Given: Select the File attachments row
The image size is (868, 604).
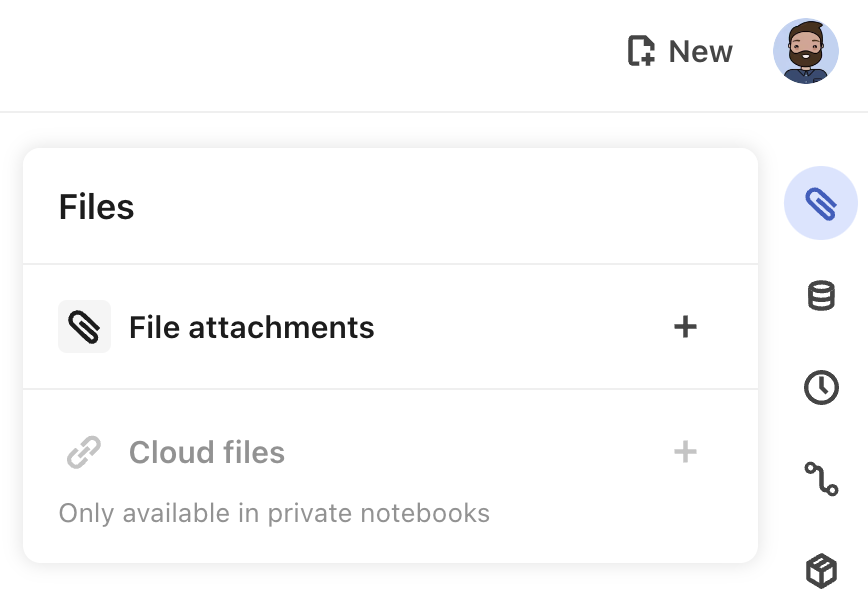Looking at the screenshot, I should (250, 327).
